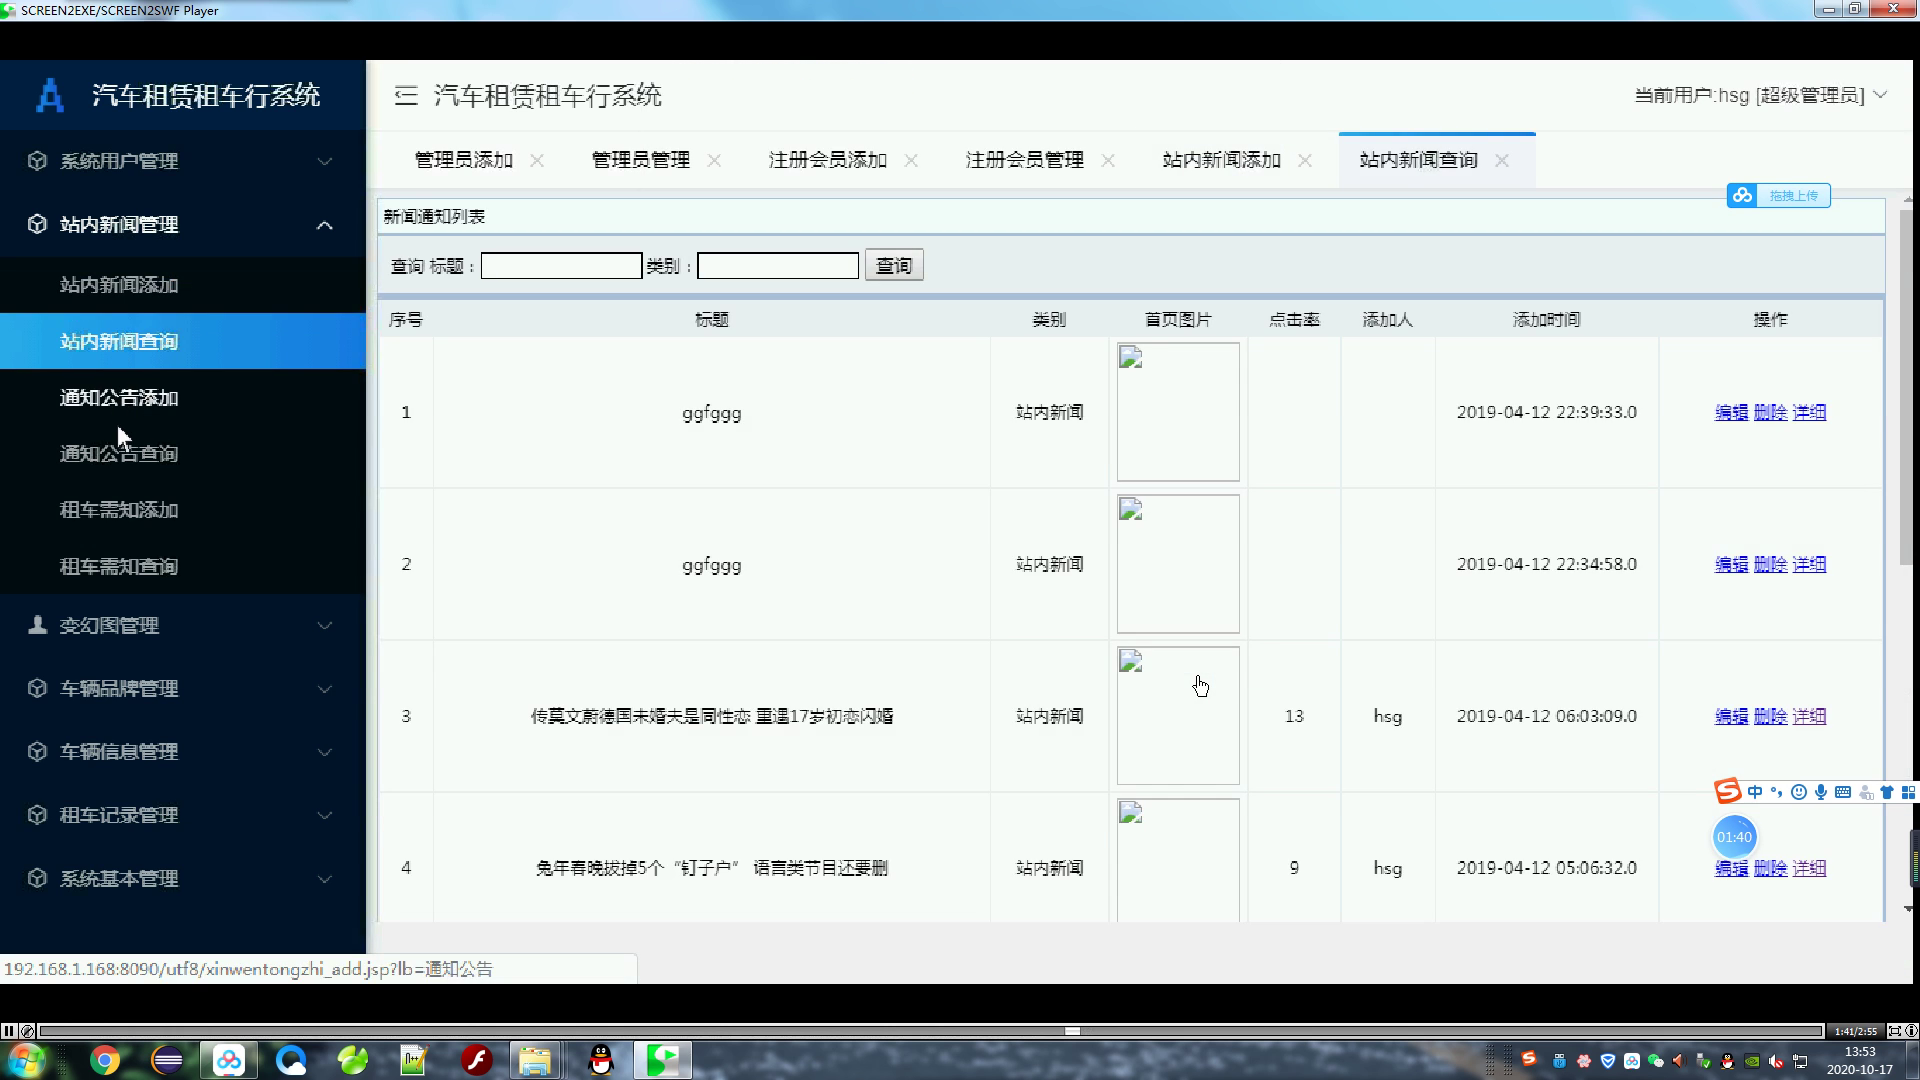The height and width of the screenshot is (1080, 1920).
Task: Open current user hsg dropdown
Action: tap(1760, 95)
